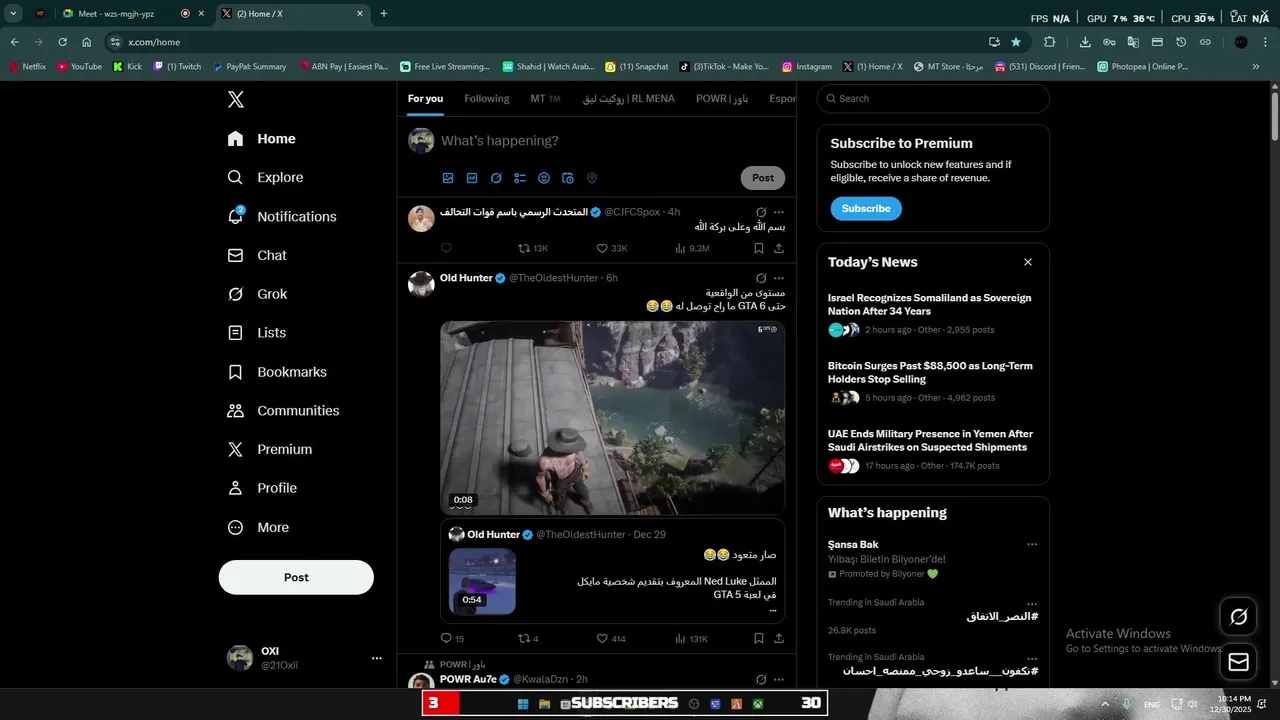The height and width of the screenshot is (720, 1280).
Task: Switch to the MT timeline tab
Action: [545, 99]
